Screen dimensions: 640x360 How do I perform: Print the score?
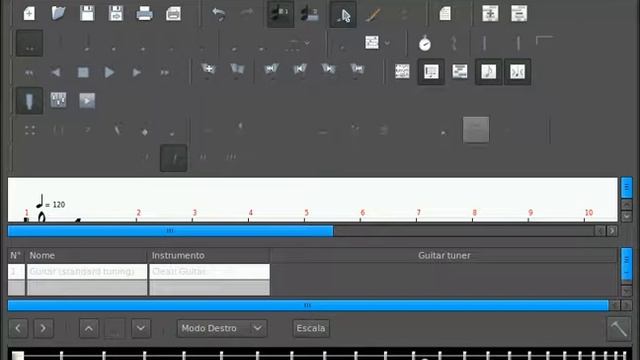144,13
